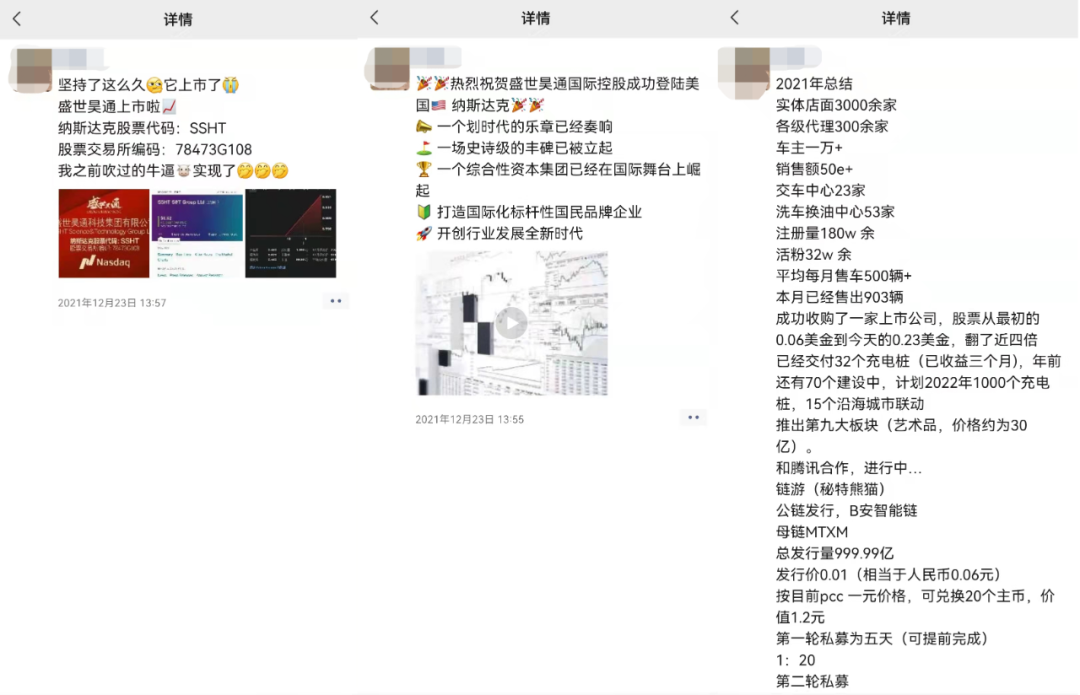
Task: Open the purple SSHT SRT Group screenshot thumbnail
Action: [x=197, y=234]
